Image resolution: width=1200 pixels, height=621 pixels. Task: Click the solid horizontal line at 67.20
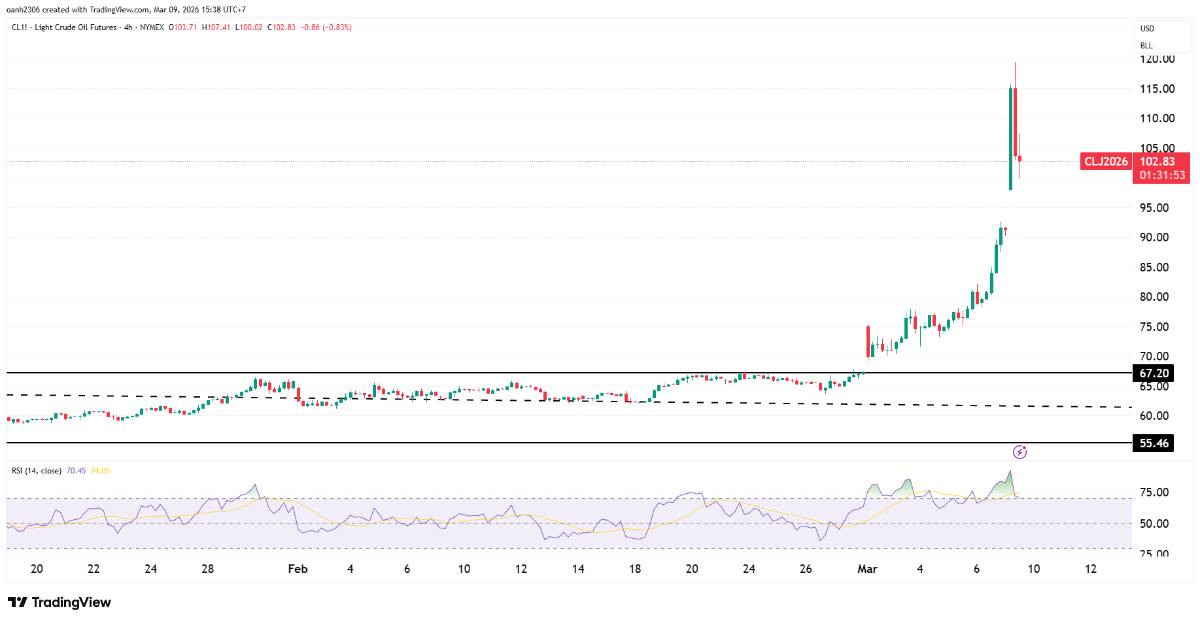pyautogui.click(x=566, y=372)
